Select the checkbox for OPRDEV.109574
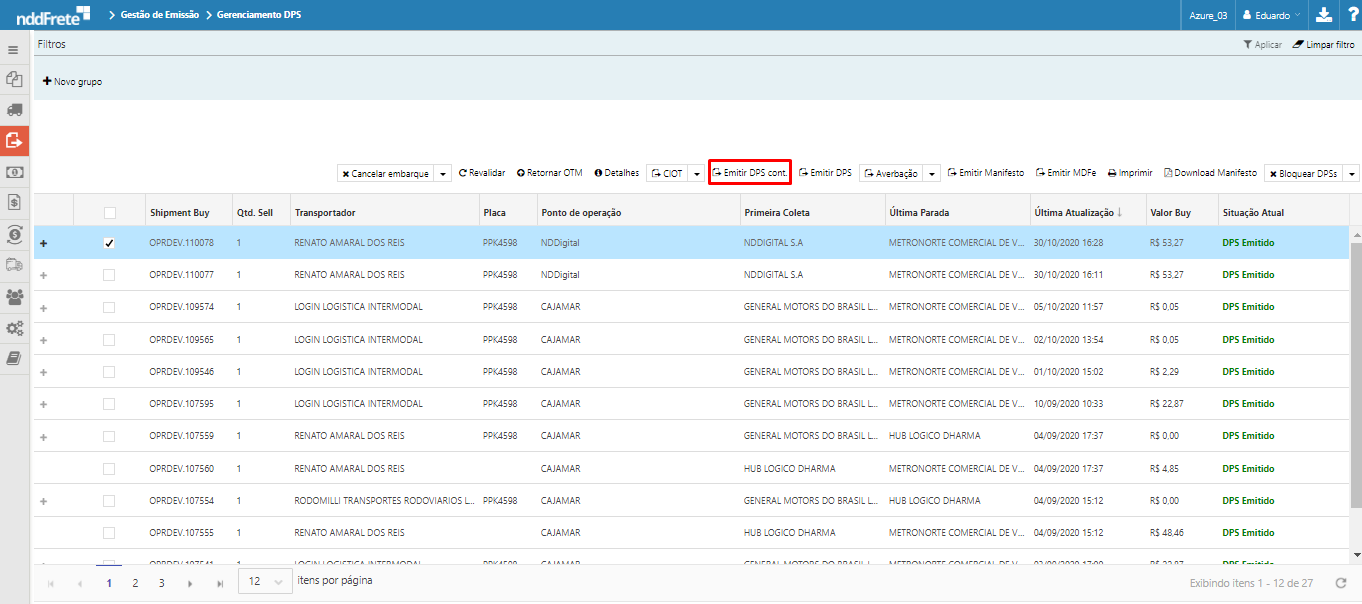The width and height of the screenshot is (1362, 604). pos(109,307)
